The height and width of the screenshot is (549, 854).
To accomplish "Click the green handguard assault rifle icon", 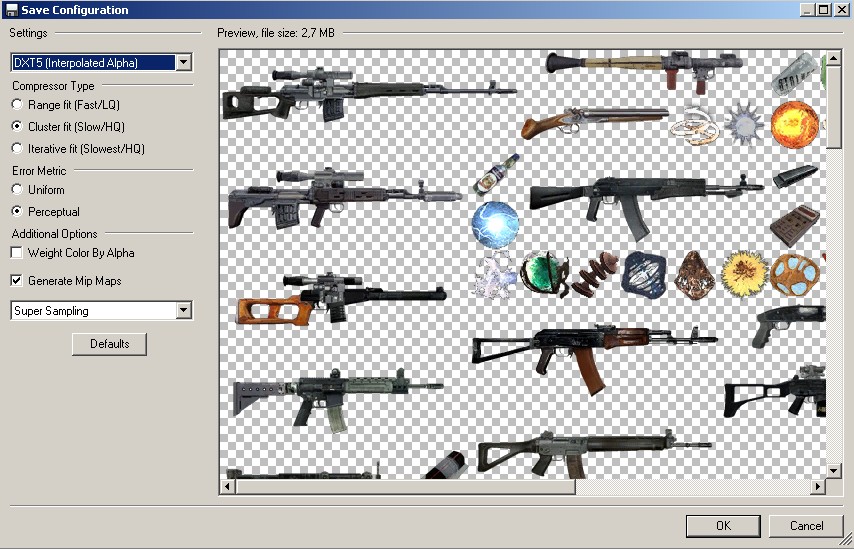I will [x=338, y=400].
